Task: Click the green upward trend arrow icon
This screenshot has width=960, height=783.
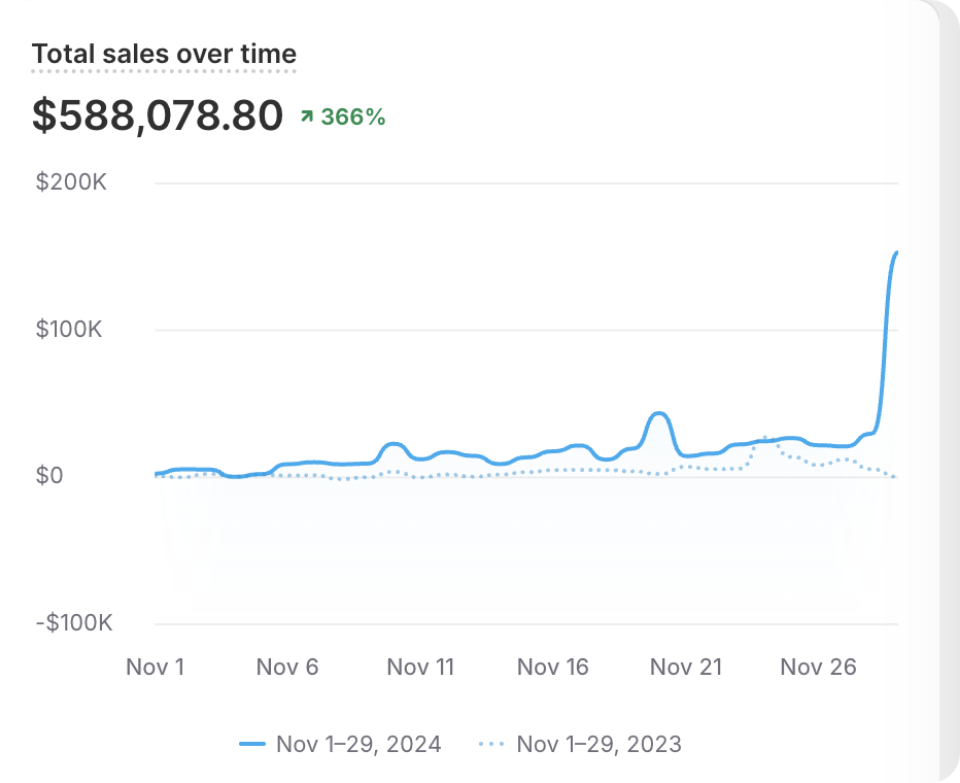Action: [306, 118]
